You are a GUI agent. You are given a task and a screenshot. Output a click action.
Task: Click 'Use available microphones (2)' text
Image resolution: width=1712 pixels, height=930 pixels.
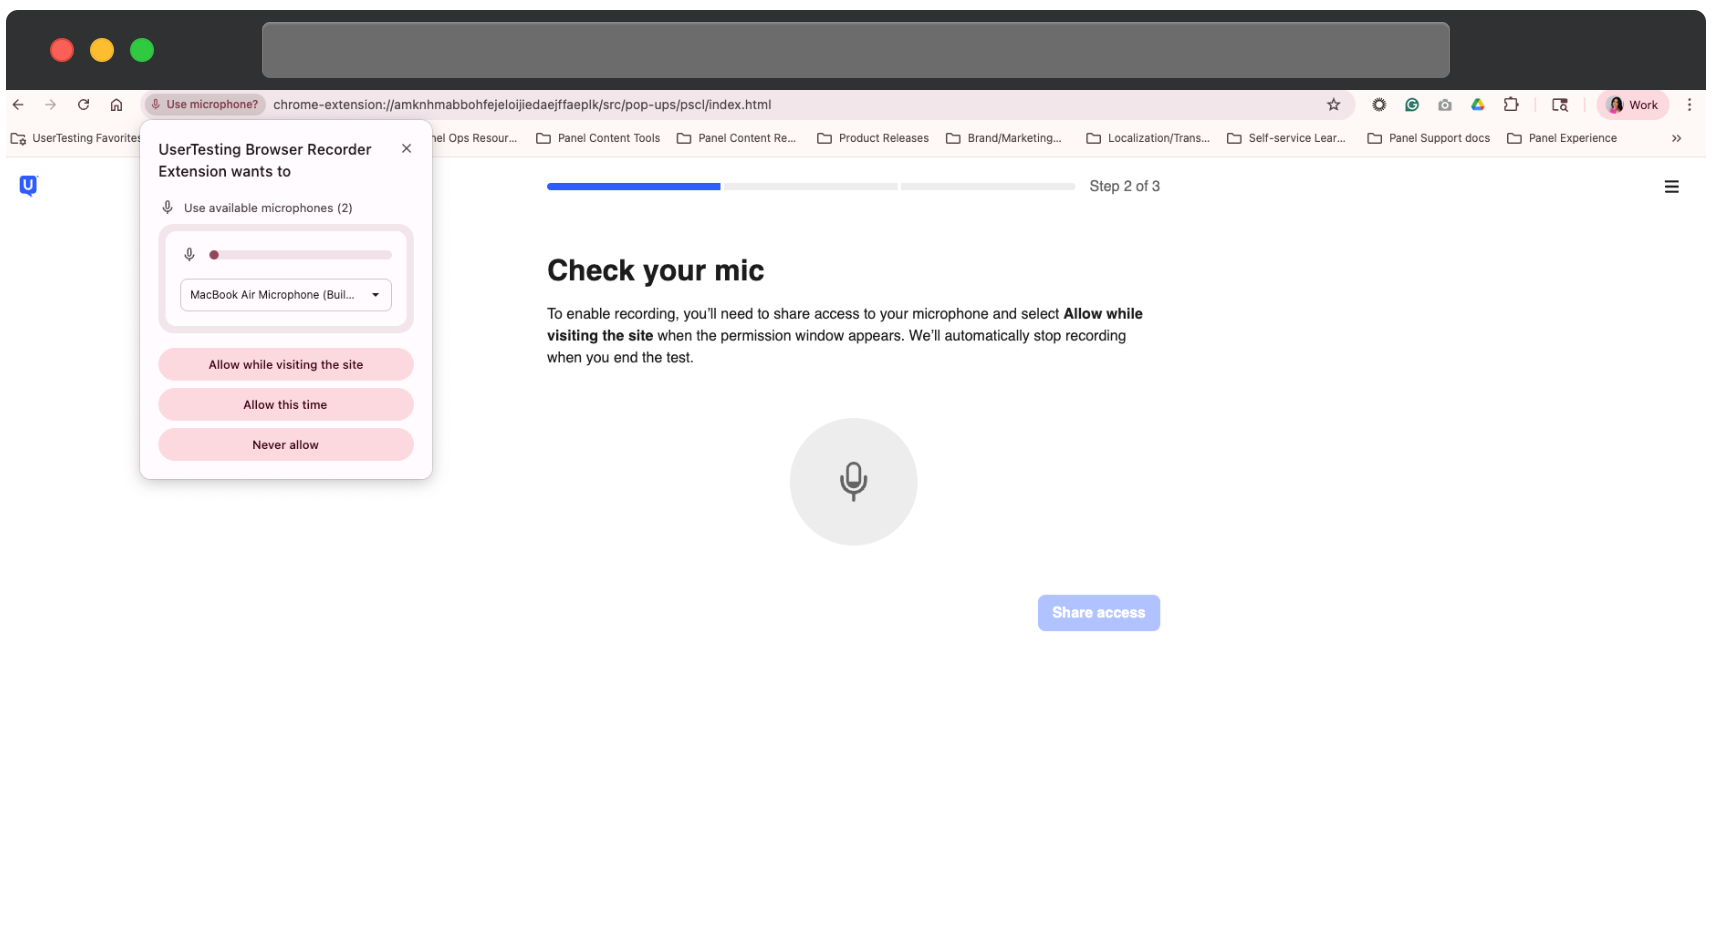[268, 208]
